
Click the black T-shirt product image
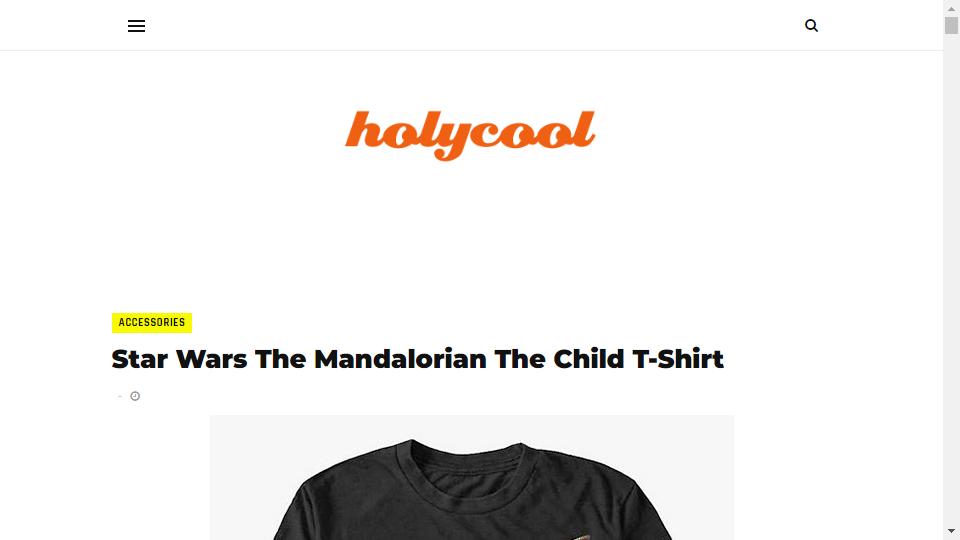pyautogui.click(x=471, y=478)
